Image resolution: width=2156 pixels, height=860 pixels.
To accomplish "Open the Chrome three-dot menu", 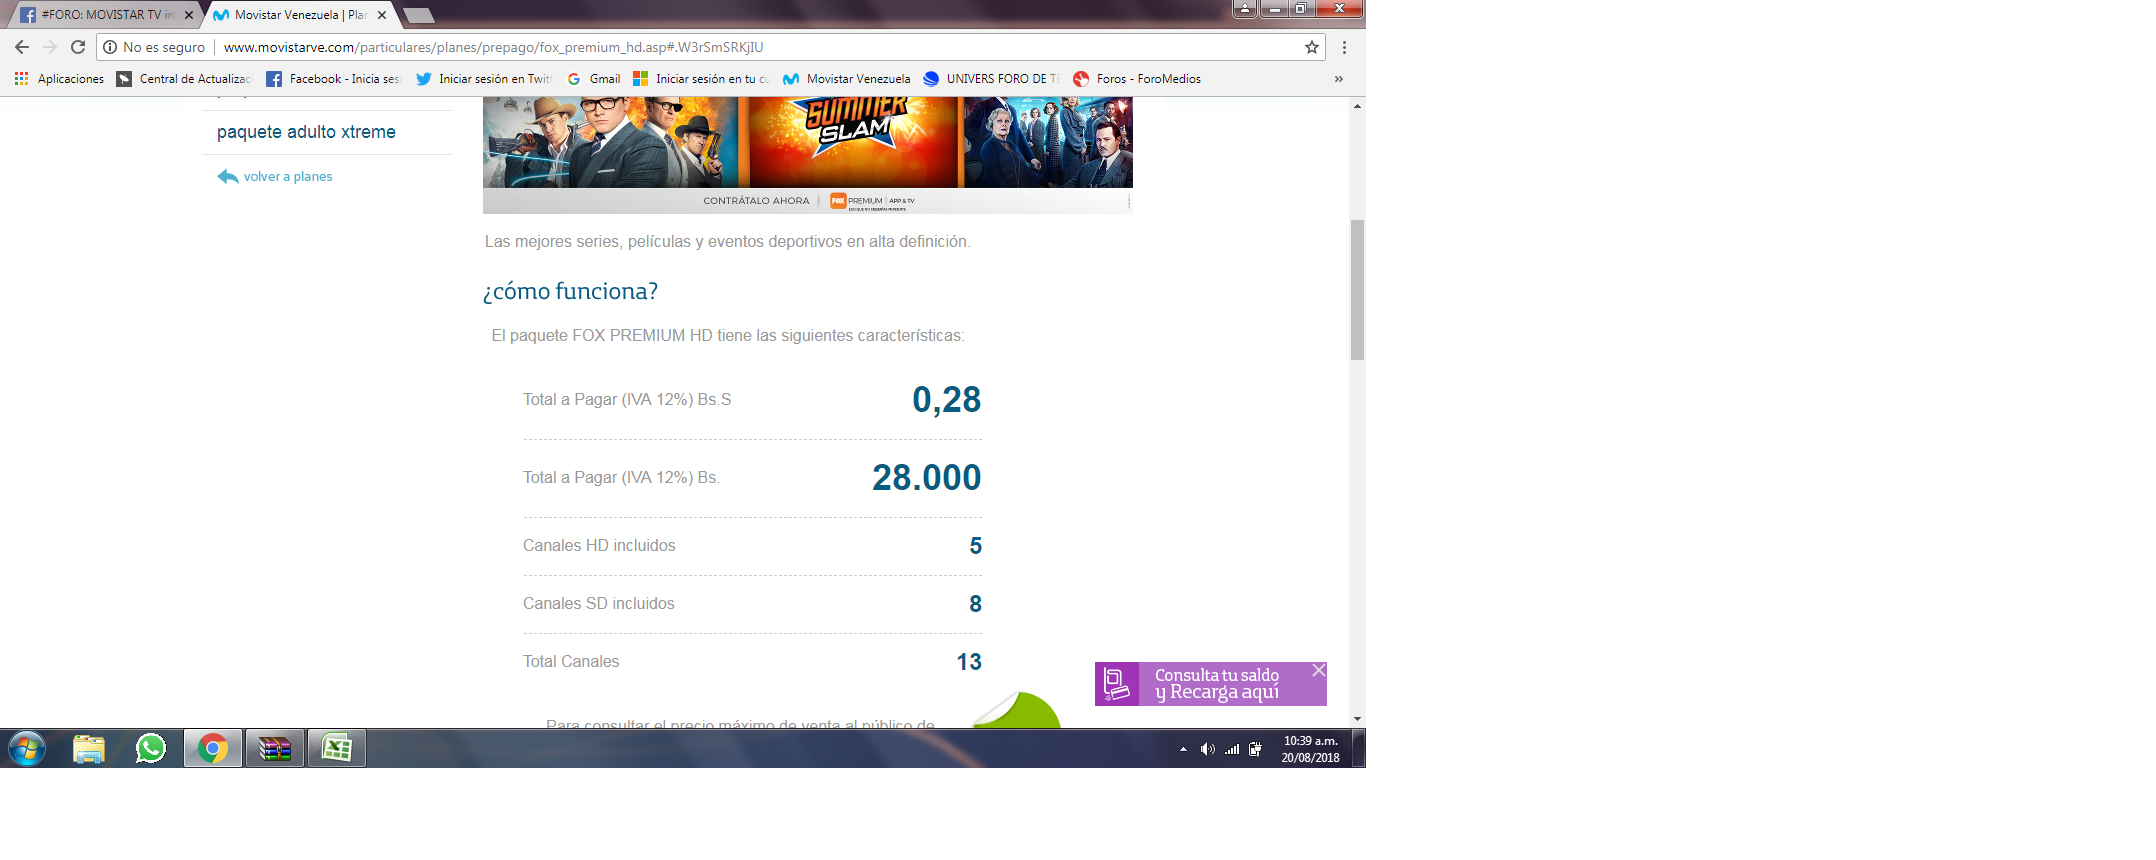I will [x=1344, y=47].
